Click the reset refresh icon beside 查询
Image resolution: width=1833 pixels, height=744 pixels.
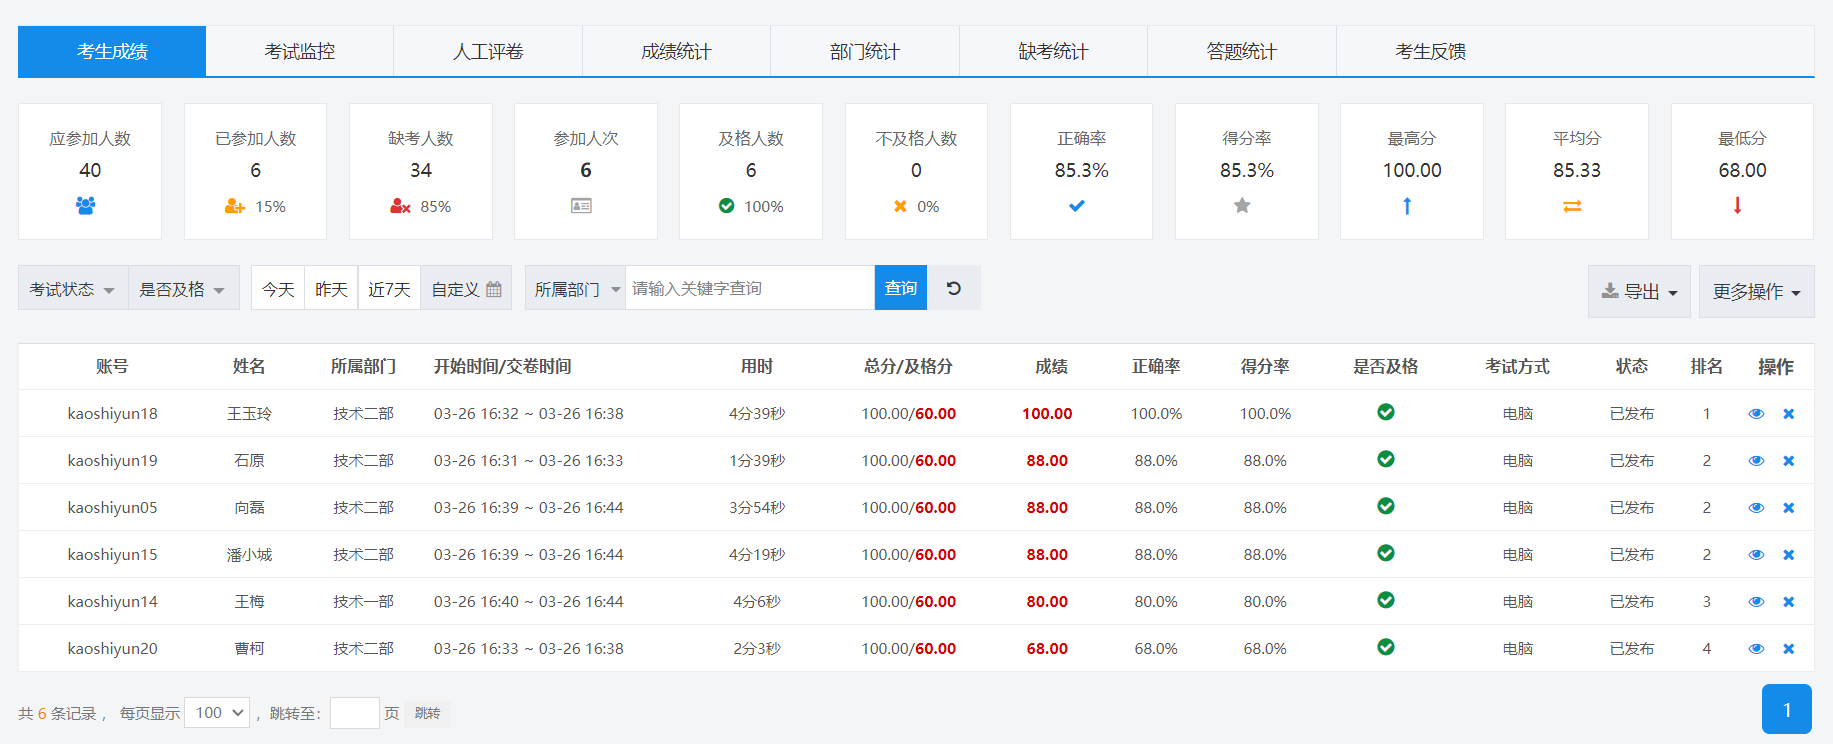click(953, 288)
